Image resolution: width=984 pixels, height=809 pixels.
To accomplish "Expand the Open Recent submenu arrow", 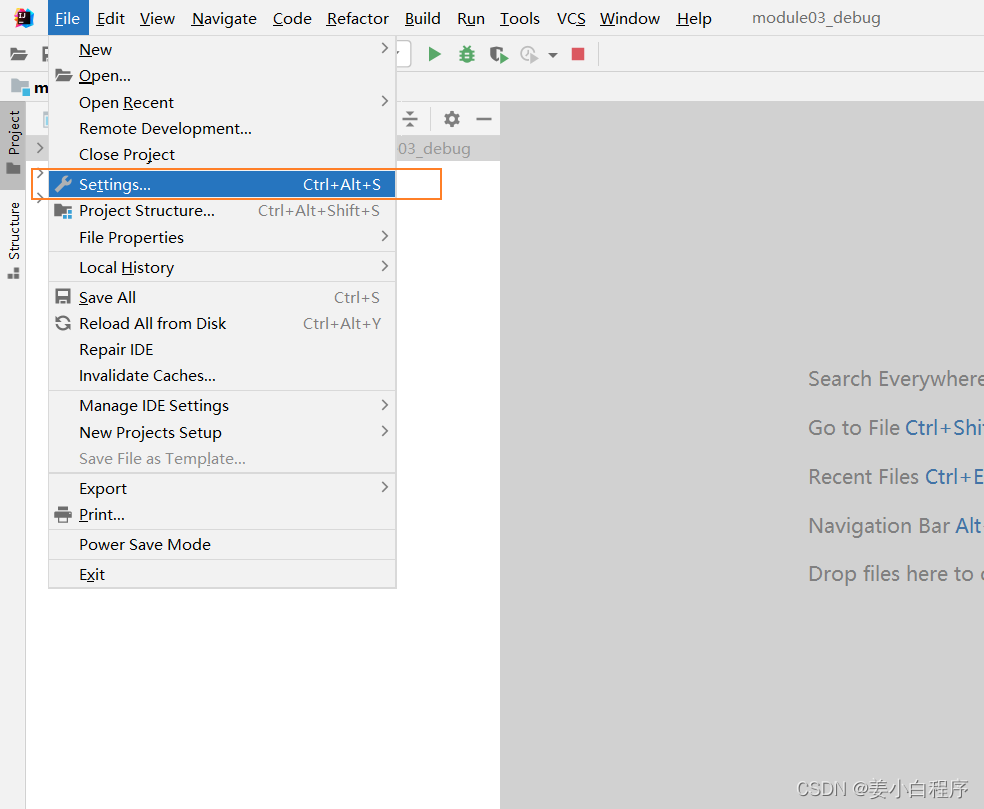I will click(385, 101).
